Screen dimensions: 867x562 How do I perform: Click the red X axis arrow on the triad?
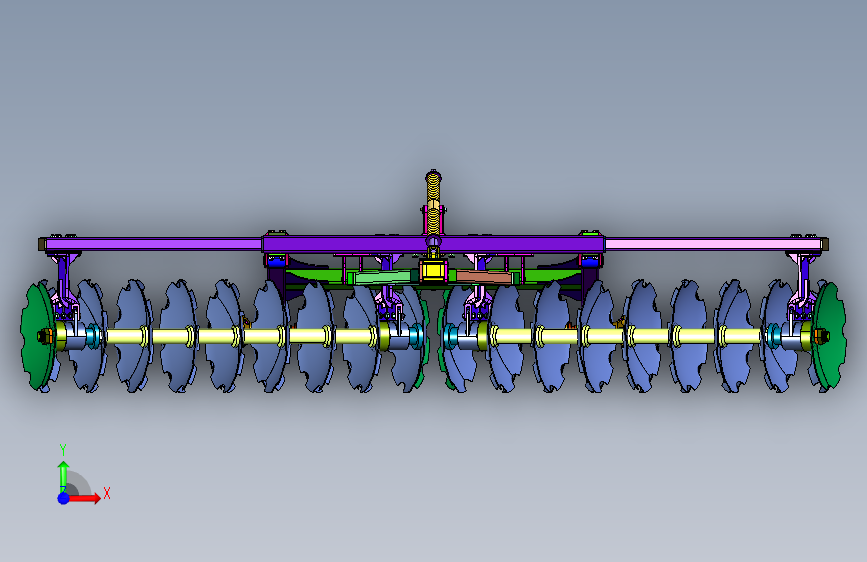pos(84,498)
